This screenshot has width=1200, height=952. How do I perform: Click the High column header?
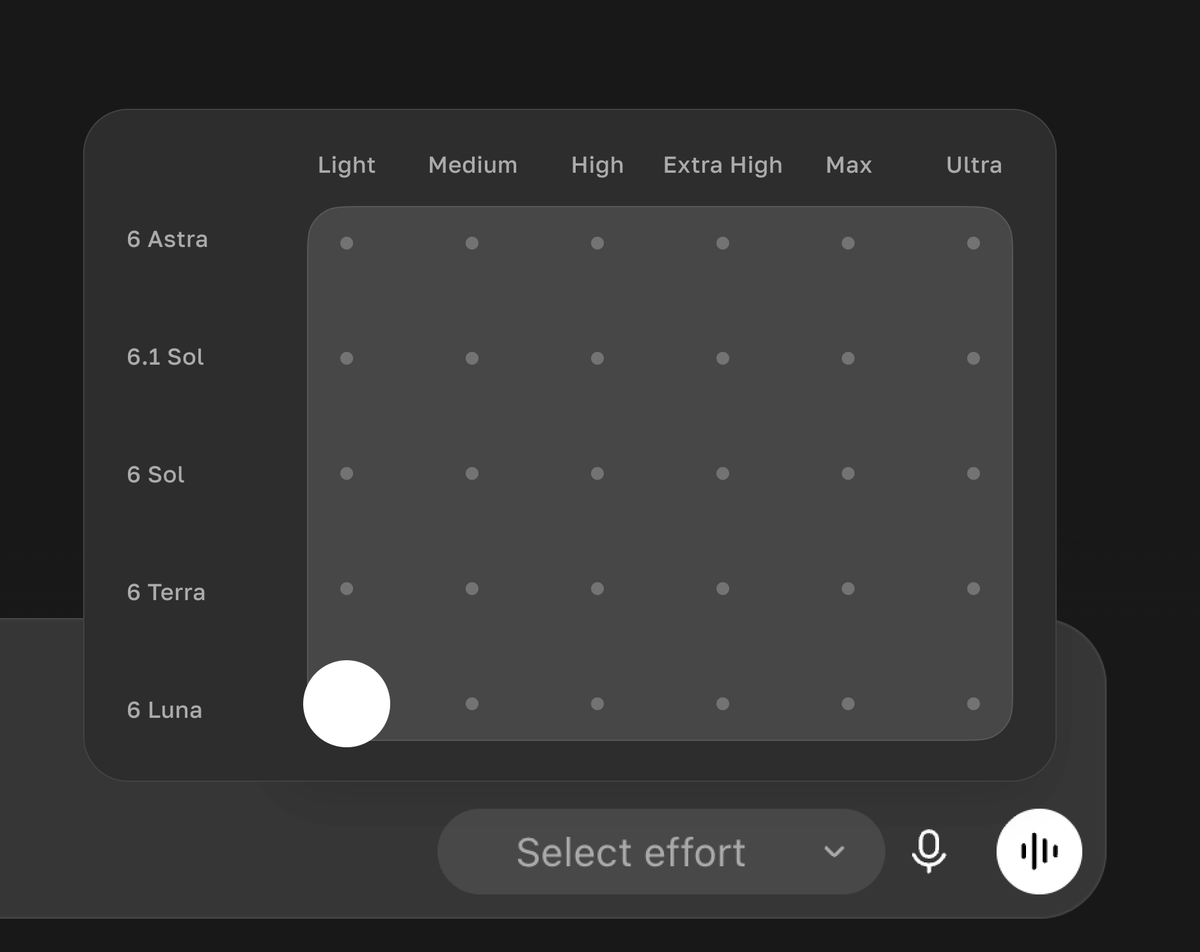(x=597, y=166)
